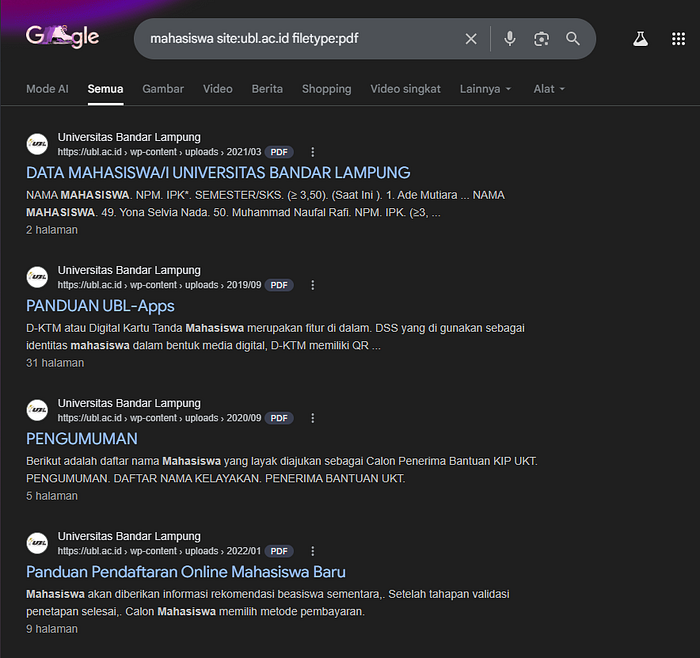Click the snippet starting 'D-KTM atau Digital Kartu'
The image size is (700, 658).
[x=275, y=337]
